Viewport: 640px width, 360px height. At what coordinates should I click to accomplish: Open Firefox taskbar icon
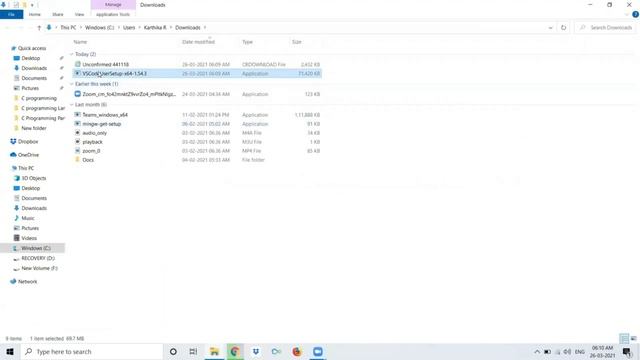[x=297, y=351]
